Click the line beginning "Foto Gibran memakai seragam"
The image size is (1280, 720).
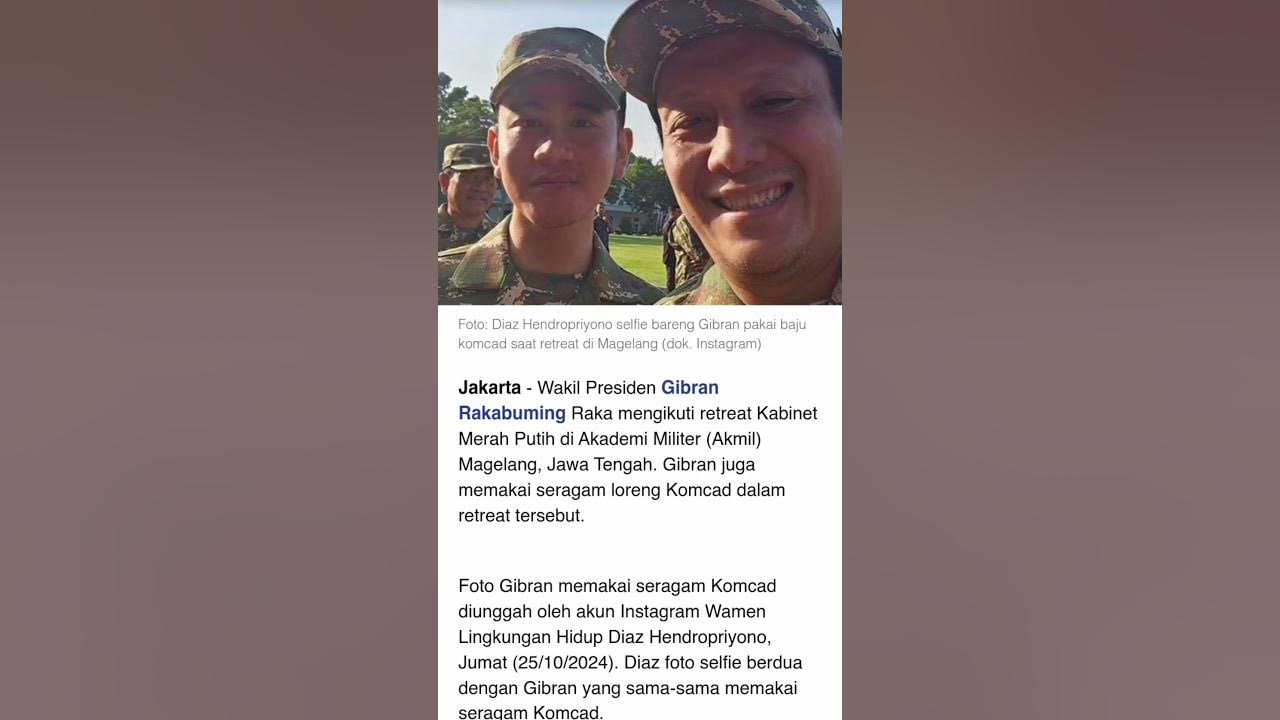(x=617, y=586)
